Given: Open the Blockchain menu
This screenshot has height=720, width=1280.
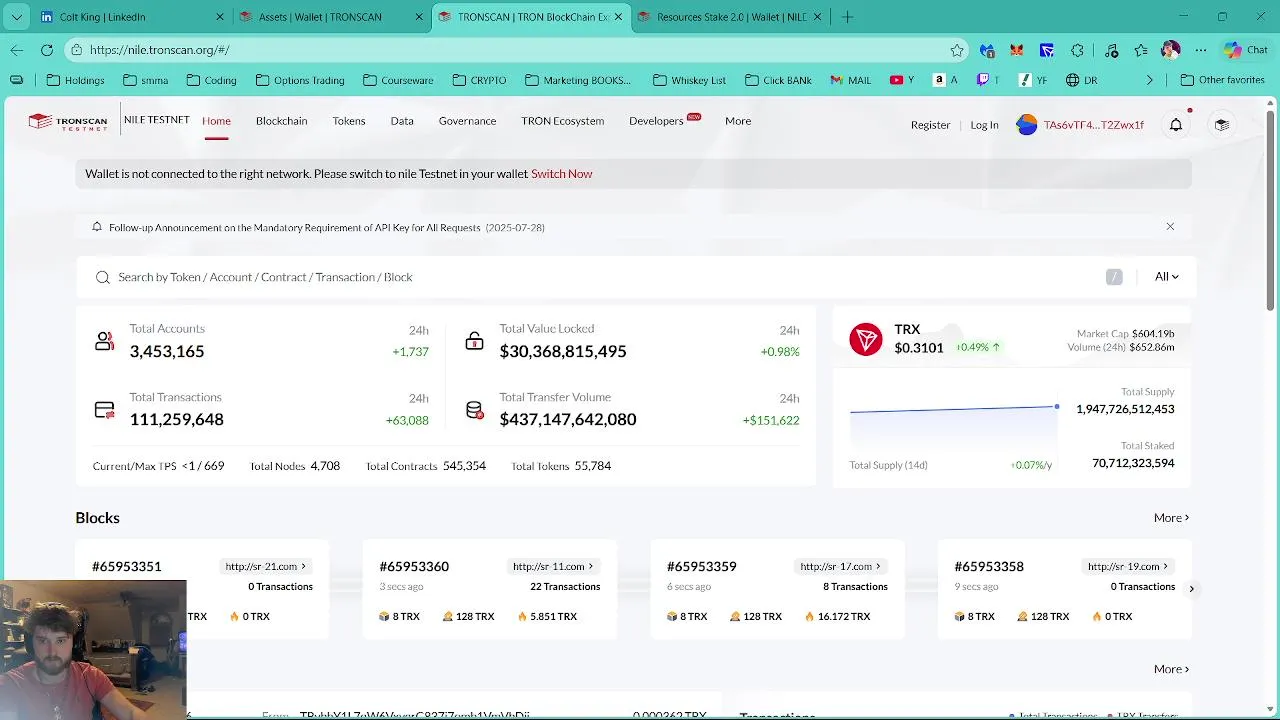Looking at the screenshot, I should point(281,121).
